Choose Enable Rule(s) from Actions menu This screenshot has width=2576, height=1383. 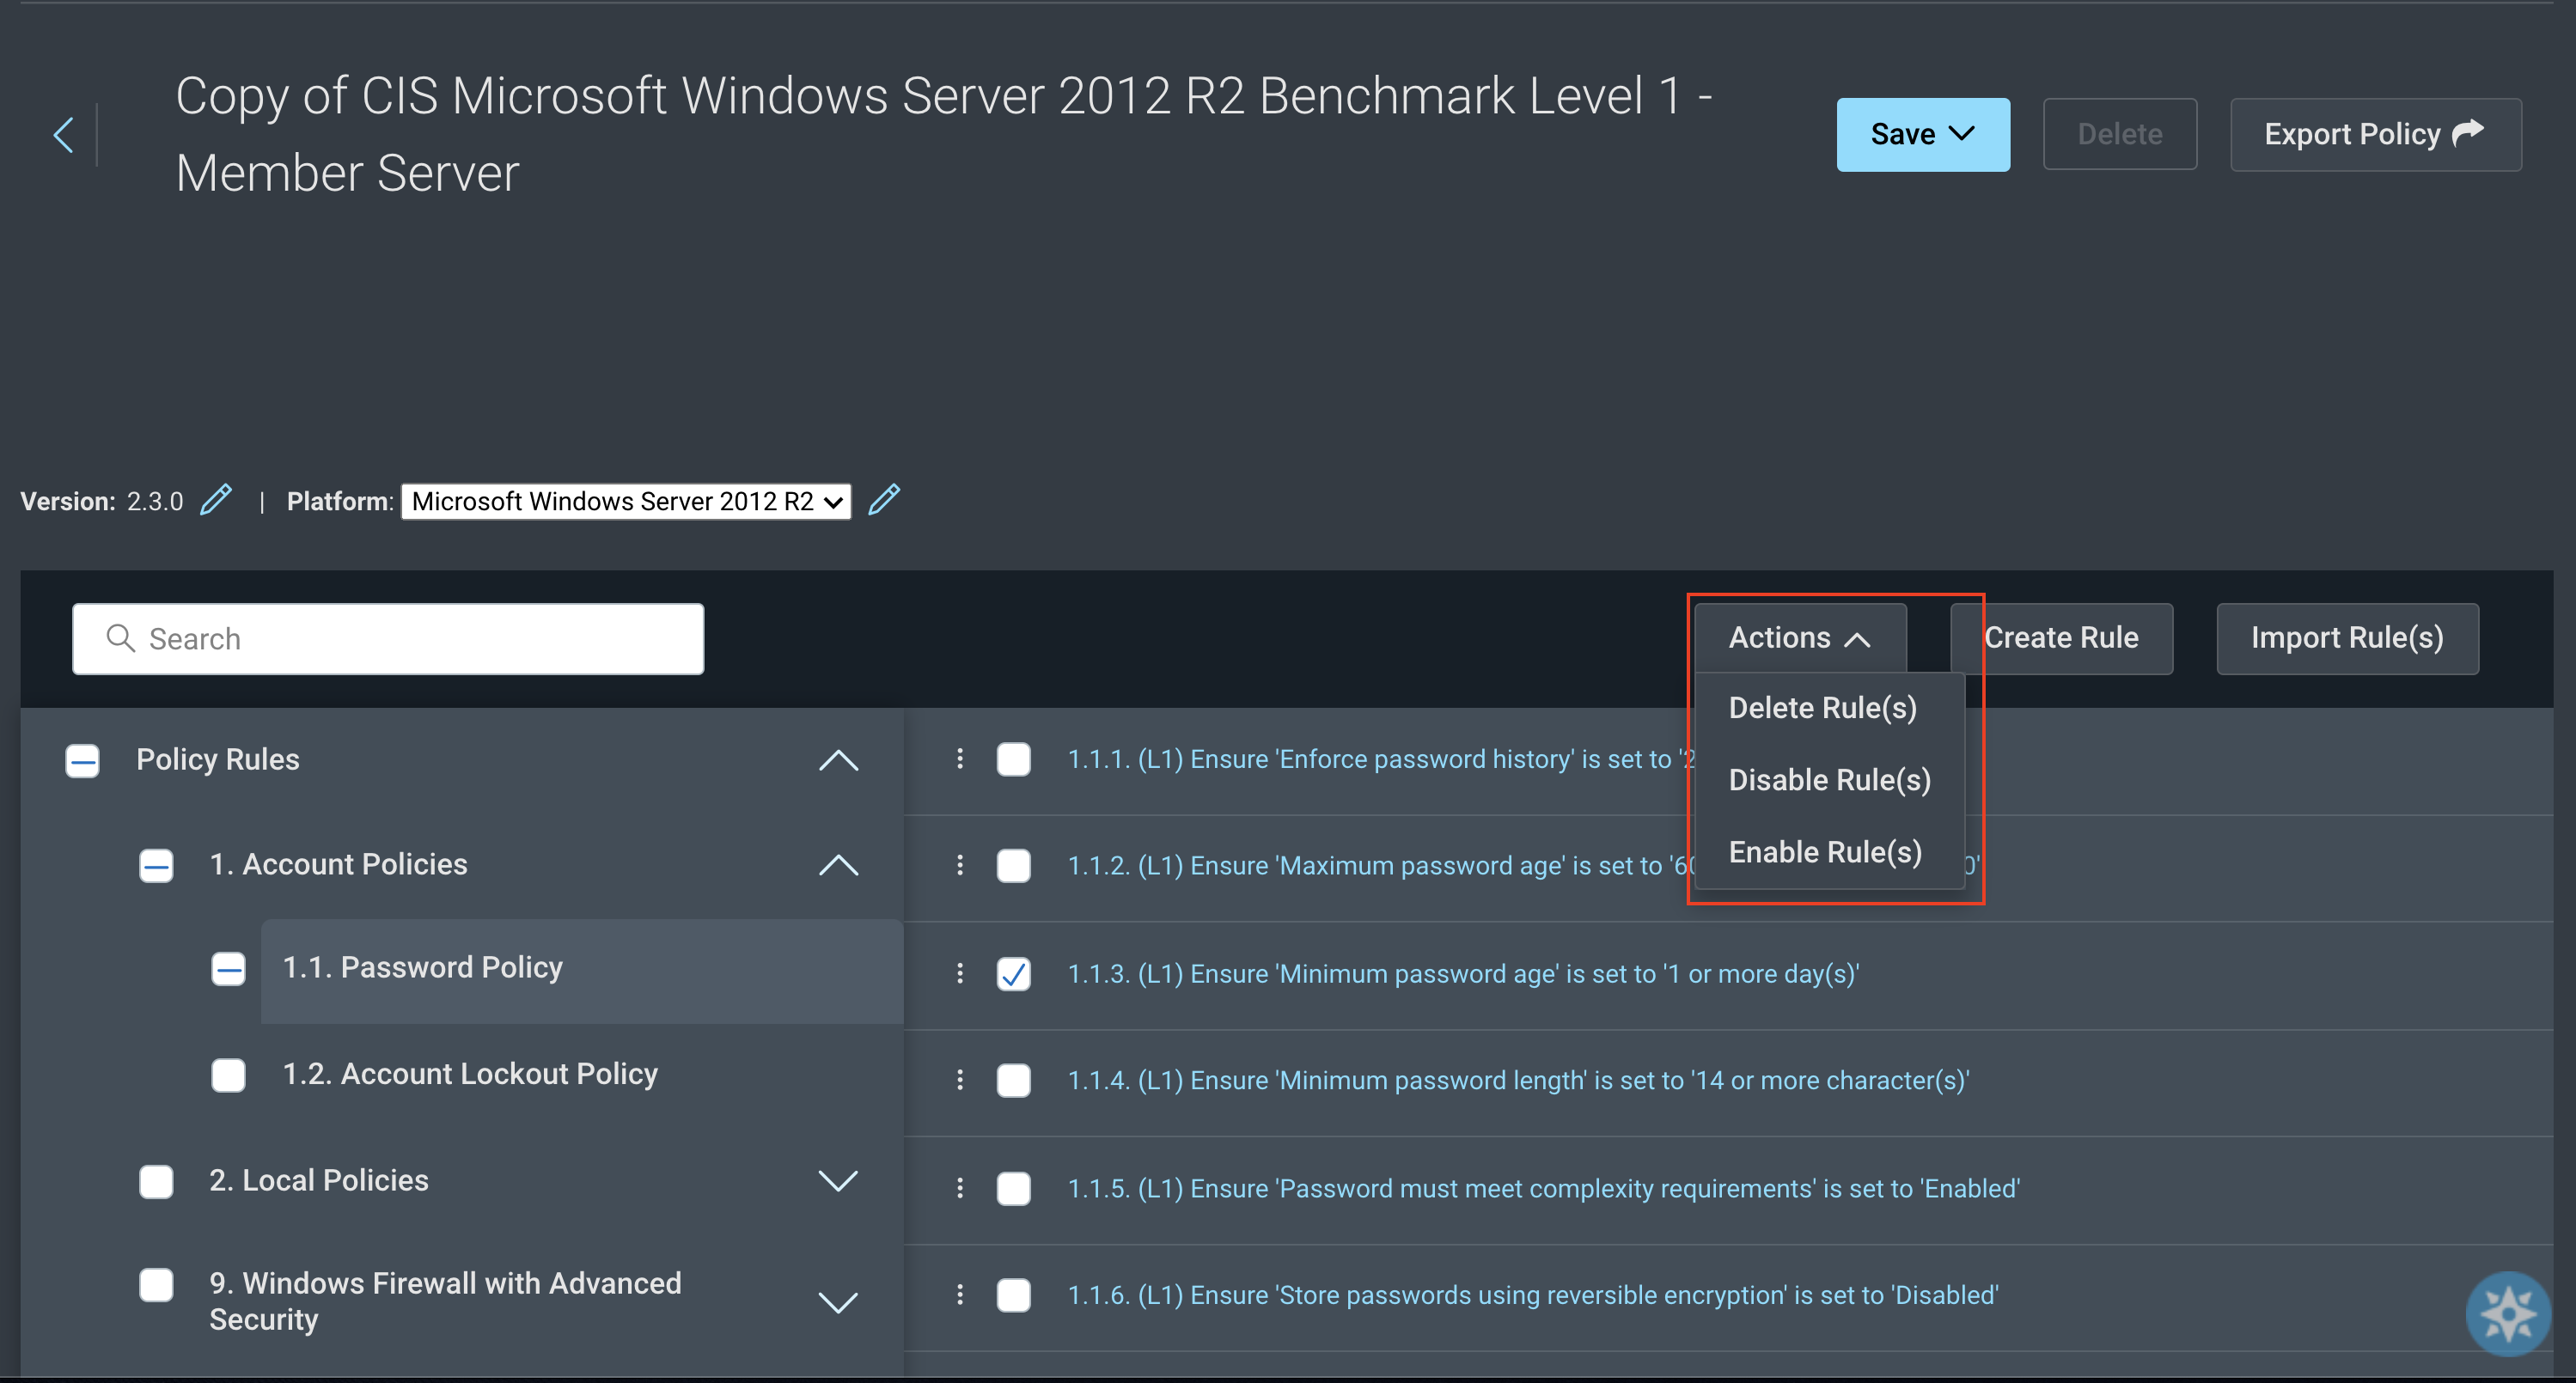[1826, 851]
